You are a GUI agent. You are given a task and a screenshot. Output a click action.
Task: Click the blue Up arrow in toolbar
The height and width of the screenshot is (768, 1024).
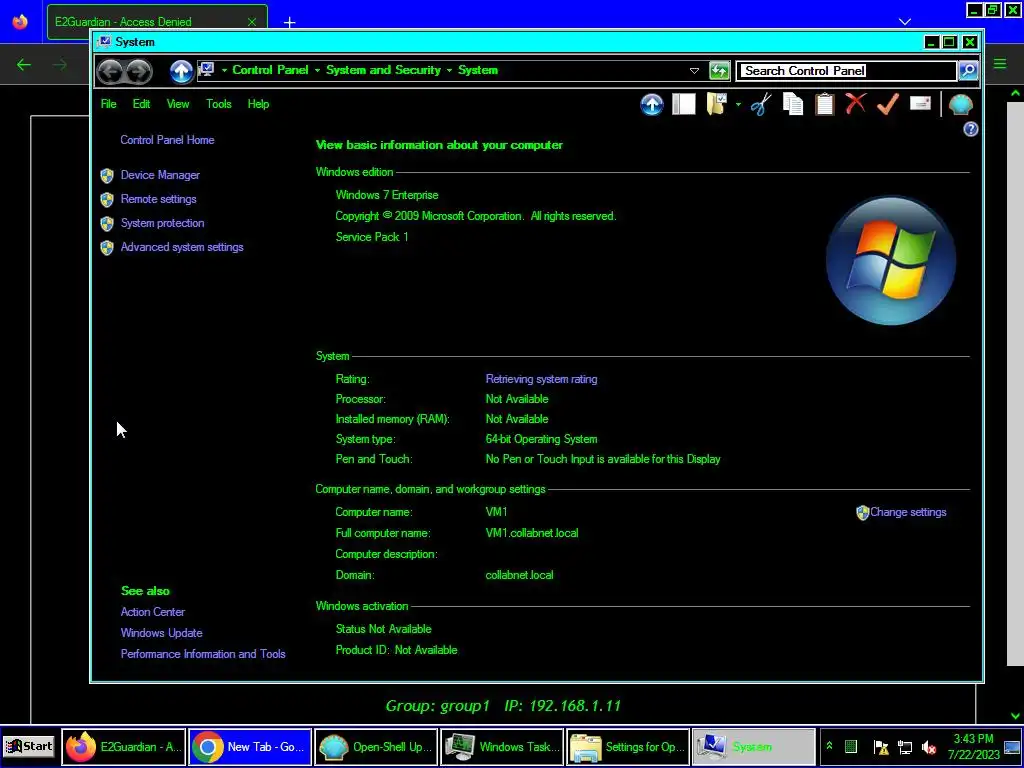[x=651, y=104]
